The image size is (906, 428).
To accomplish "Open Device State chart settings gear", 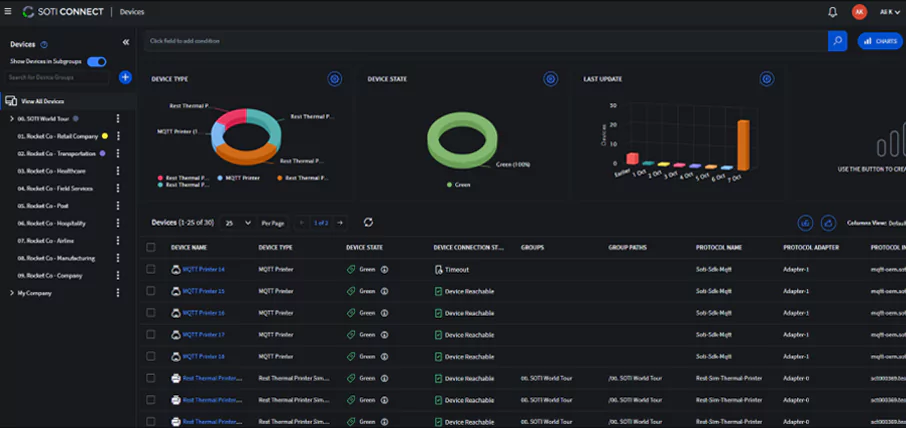I will [x=551, y=79].
